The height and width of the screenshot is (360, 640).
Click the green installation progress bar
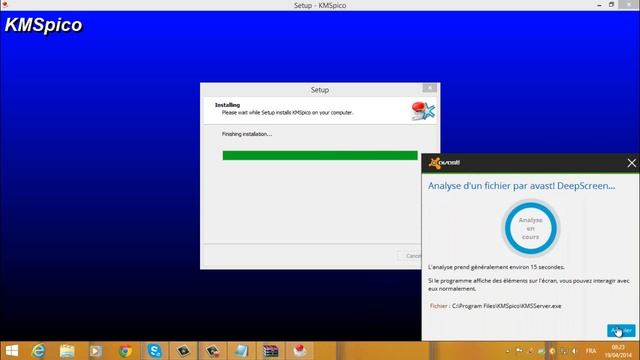tap(320, 155)
